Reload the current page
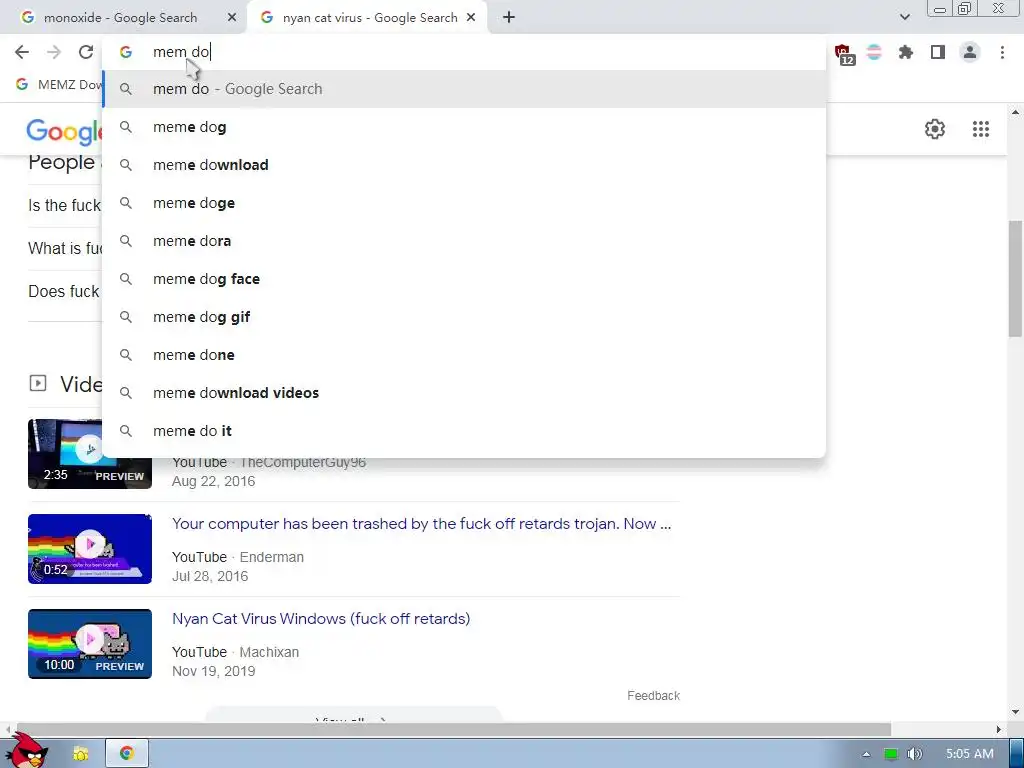This screenshot has height=768, width=1024. click(x=86, y=52)
